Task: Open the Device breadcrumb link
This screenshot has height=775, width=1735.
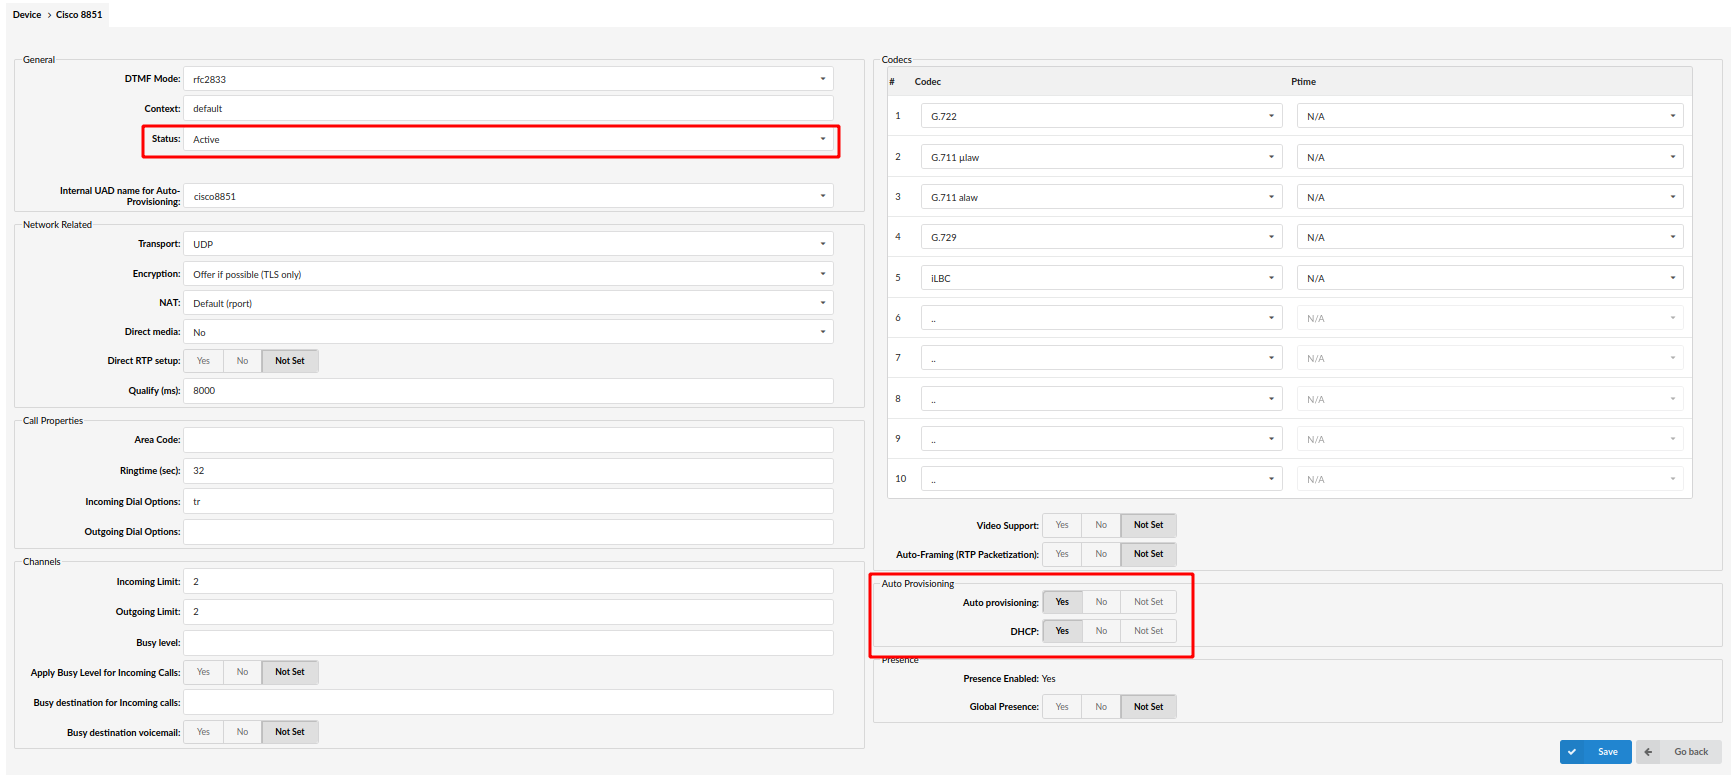Action: pos(27,15)
